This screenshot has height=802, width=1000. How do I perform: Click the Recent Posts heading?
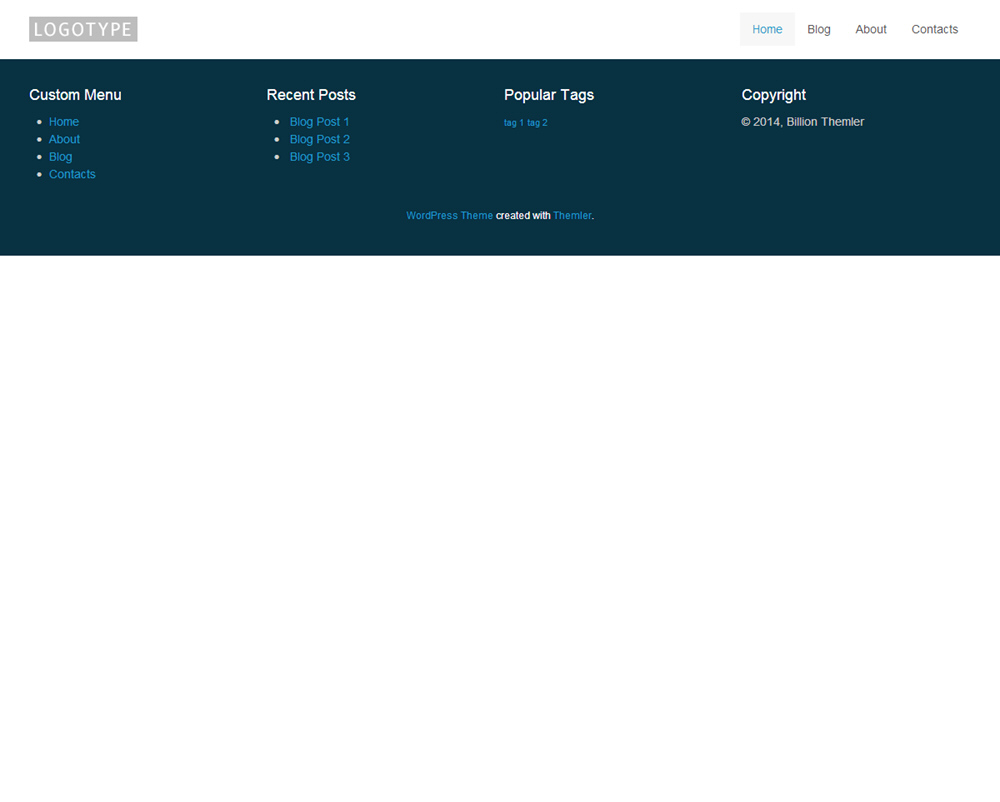311,95
